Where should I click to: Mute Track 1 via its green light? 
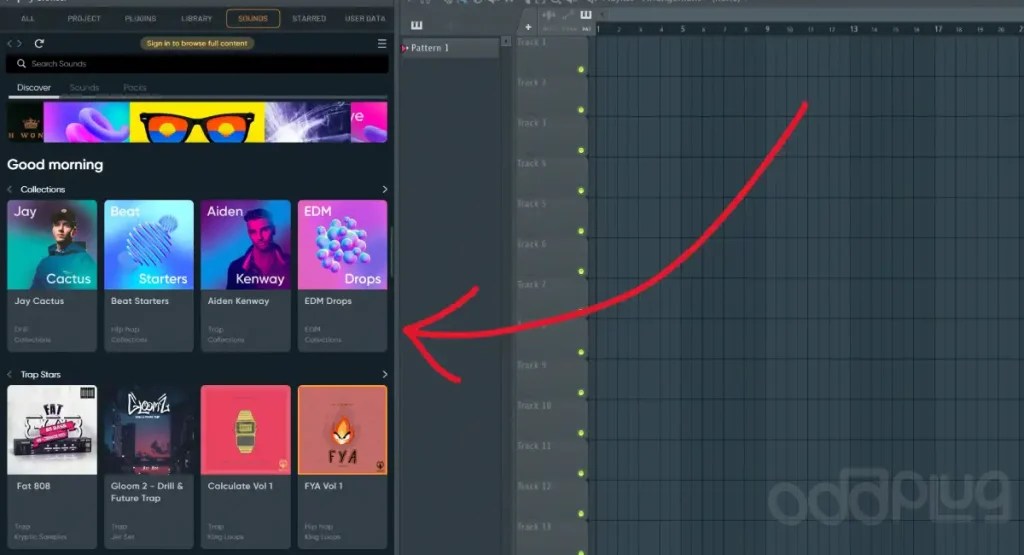581,70
